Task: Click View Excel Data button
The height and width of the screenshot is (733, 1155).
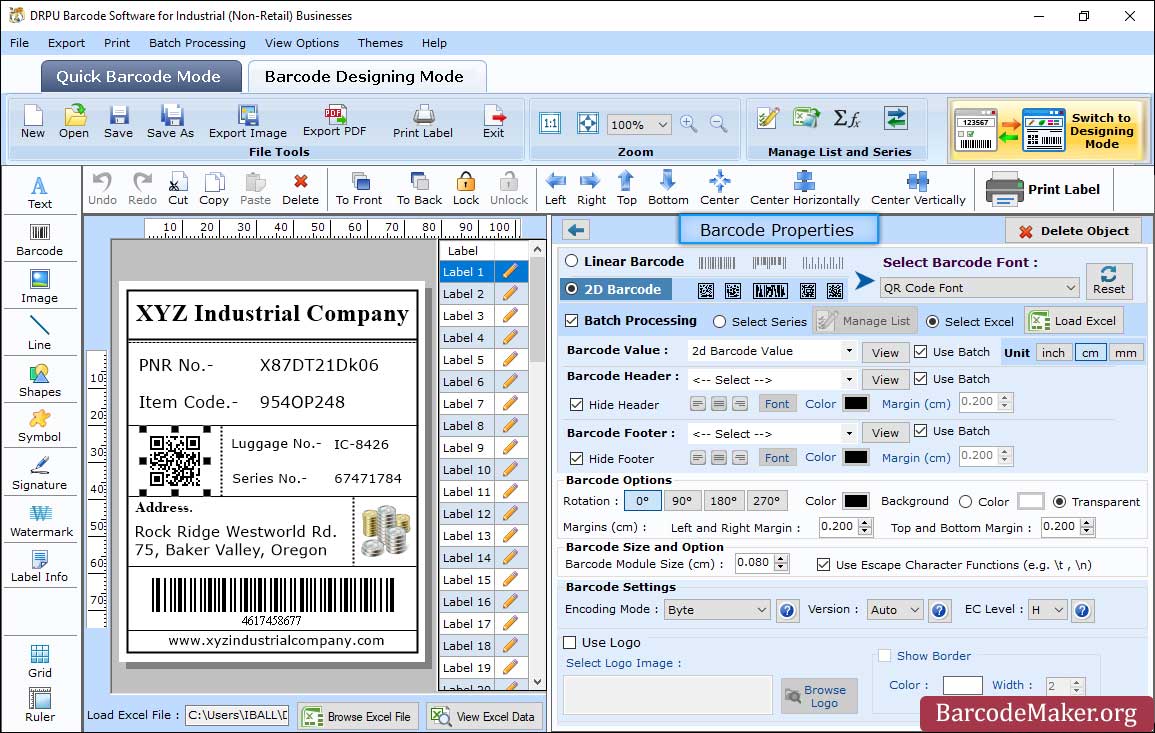Action: [x=483, y=716]
